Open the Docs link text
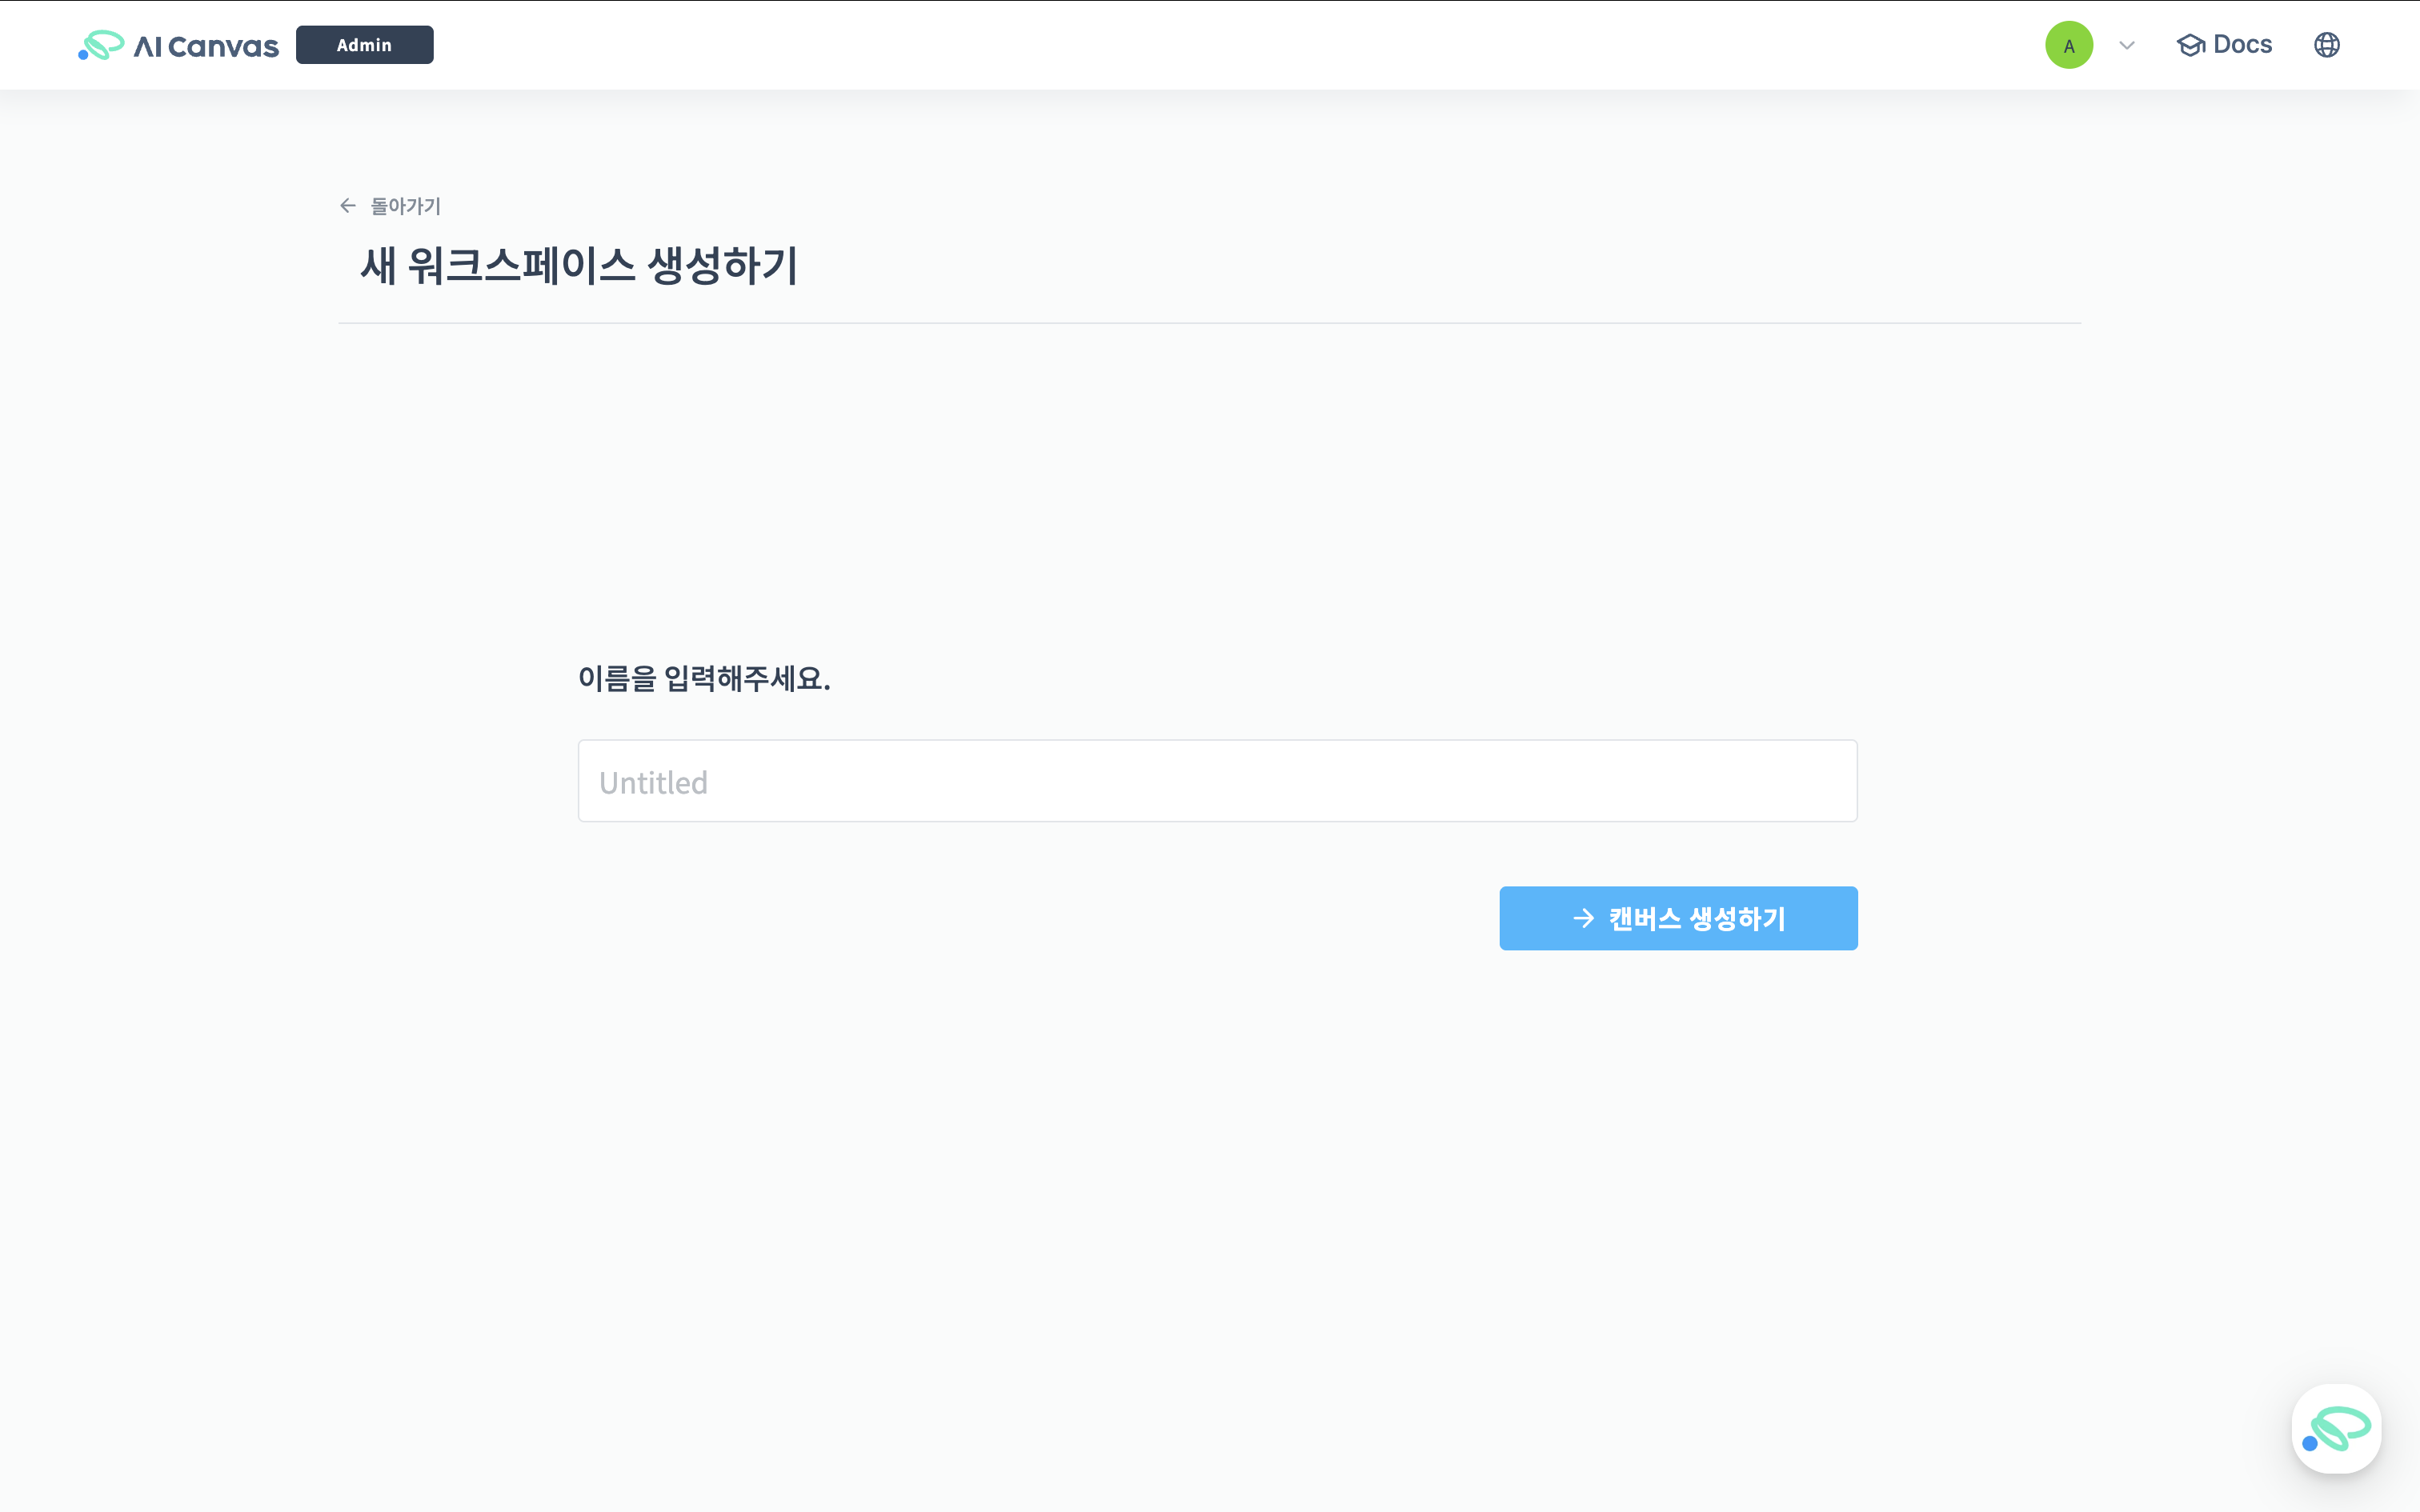2420x1512 pixels. coord(2242,45)
